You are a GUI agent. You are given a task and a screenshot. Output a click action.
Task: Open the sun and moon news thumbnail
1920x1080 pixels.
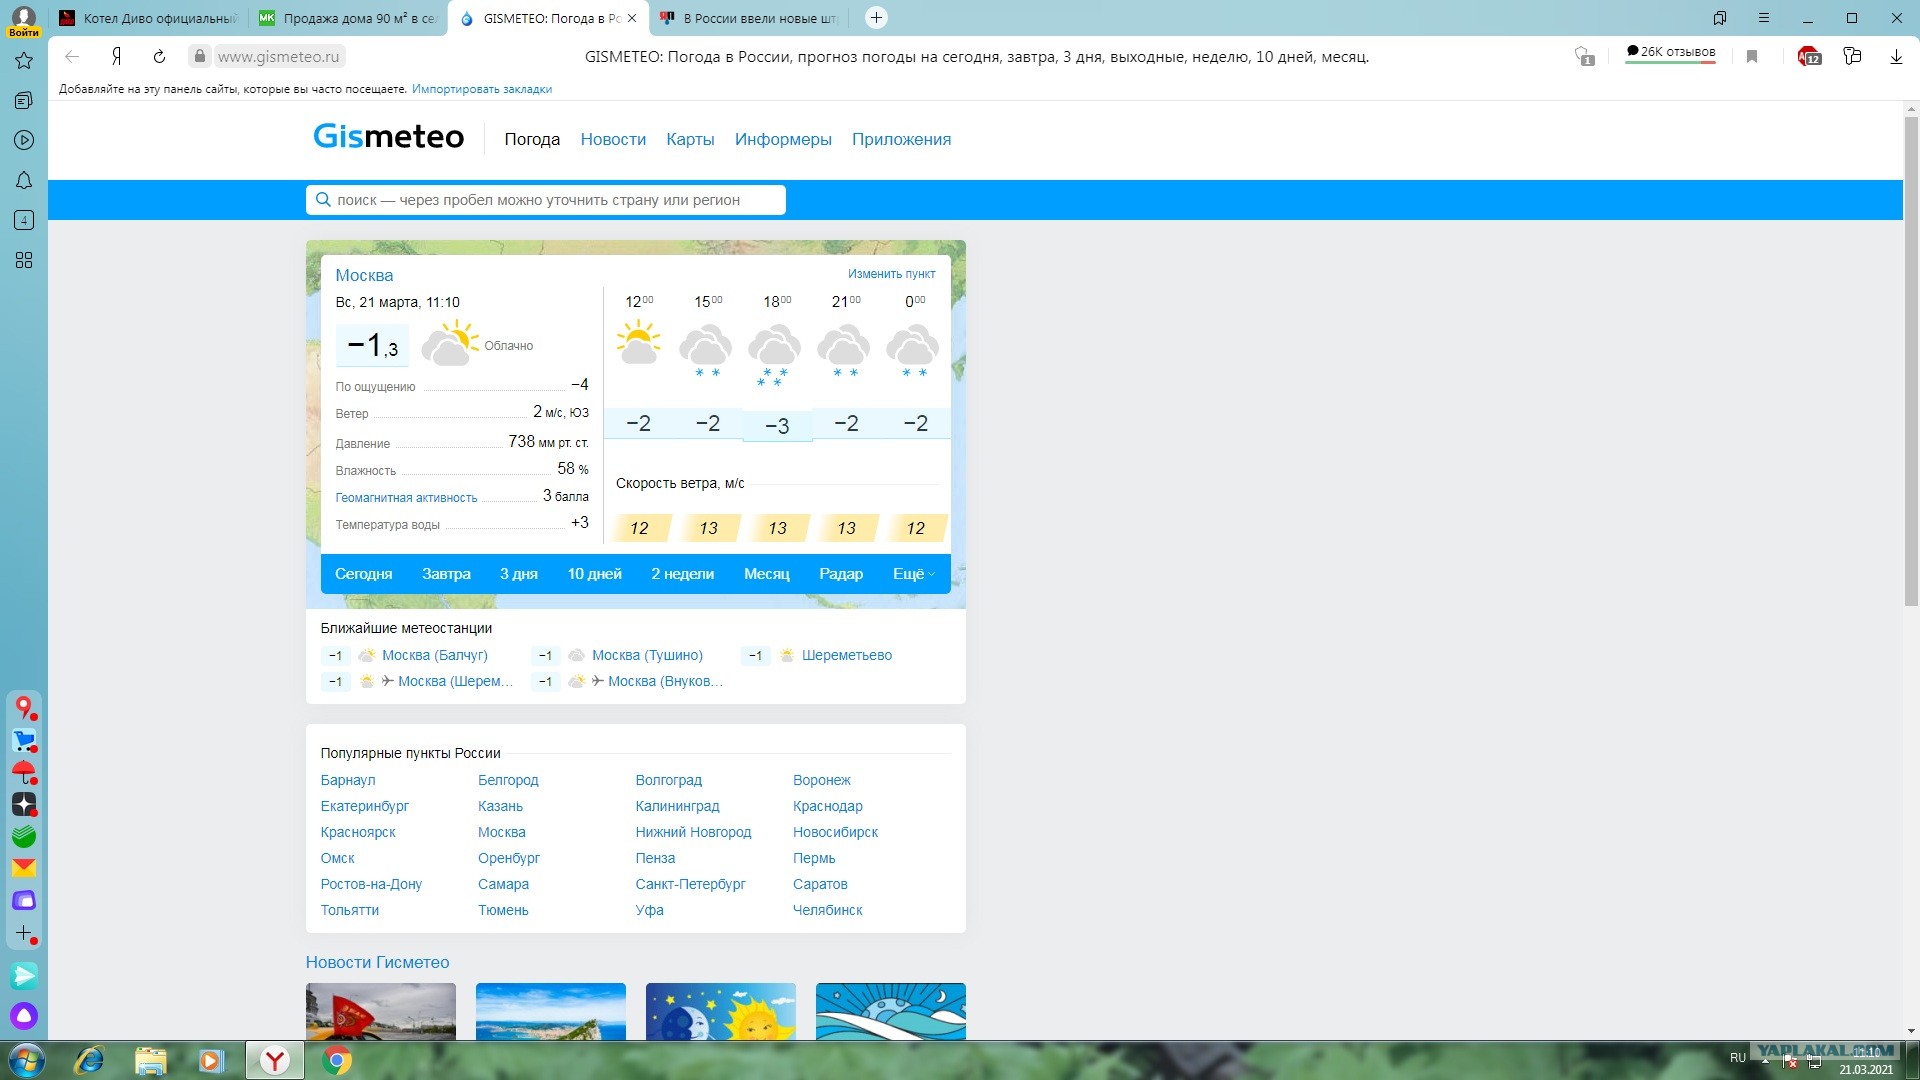(x=721, y=1011)
